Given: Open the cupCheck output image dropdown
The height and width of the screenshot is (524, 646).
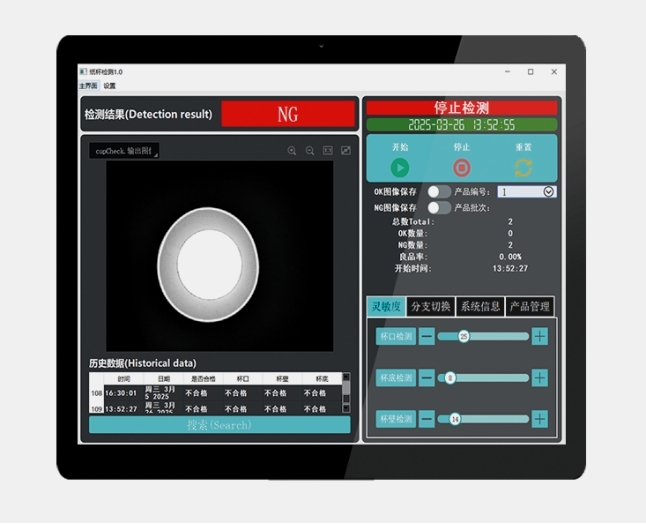Looking at the screenshot, I should point(124,151).
